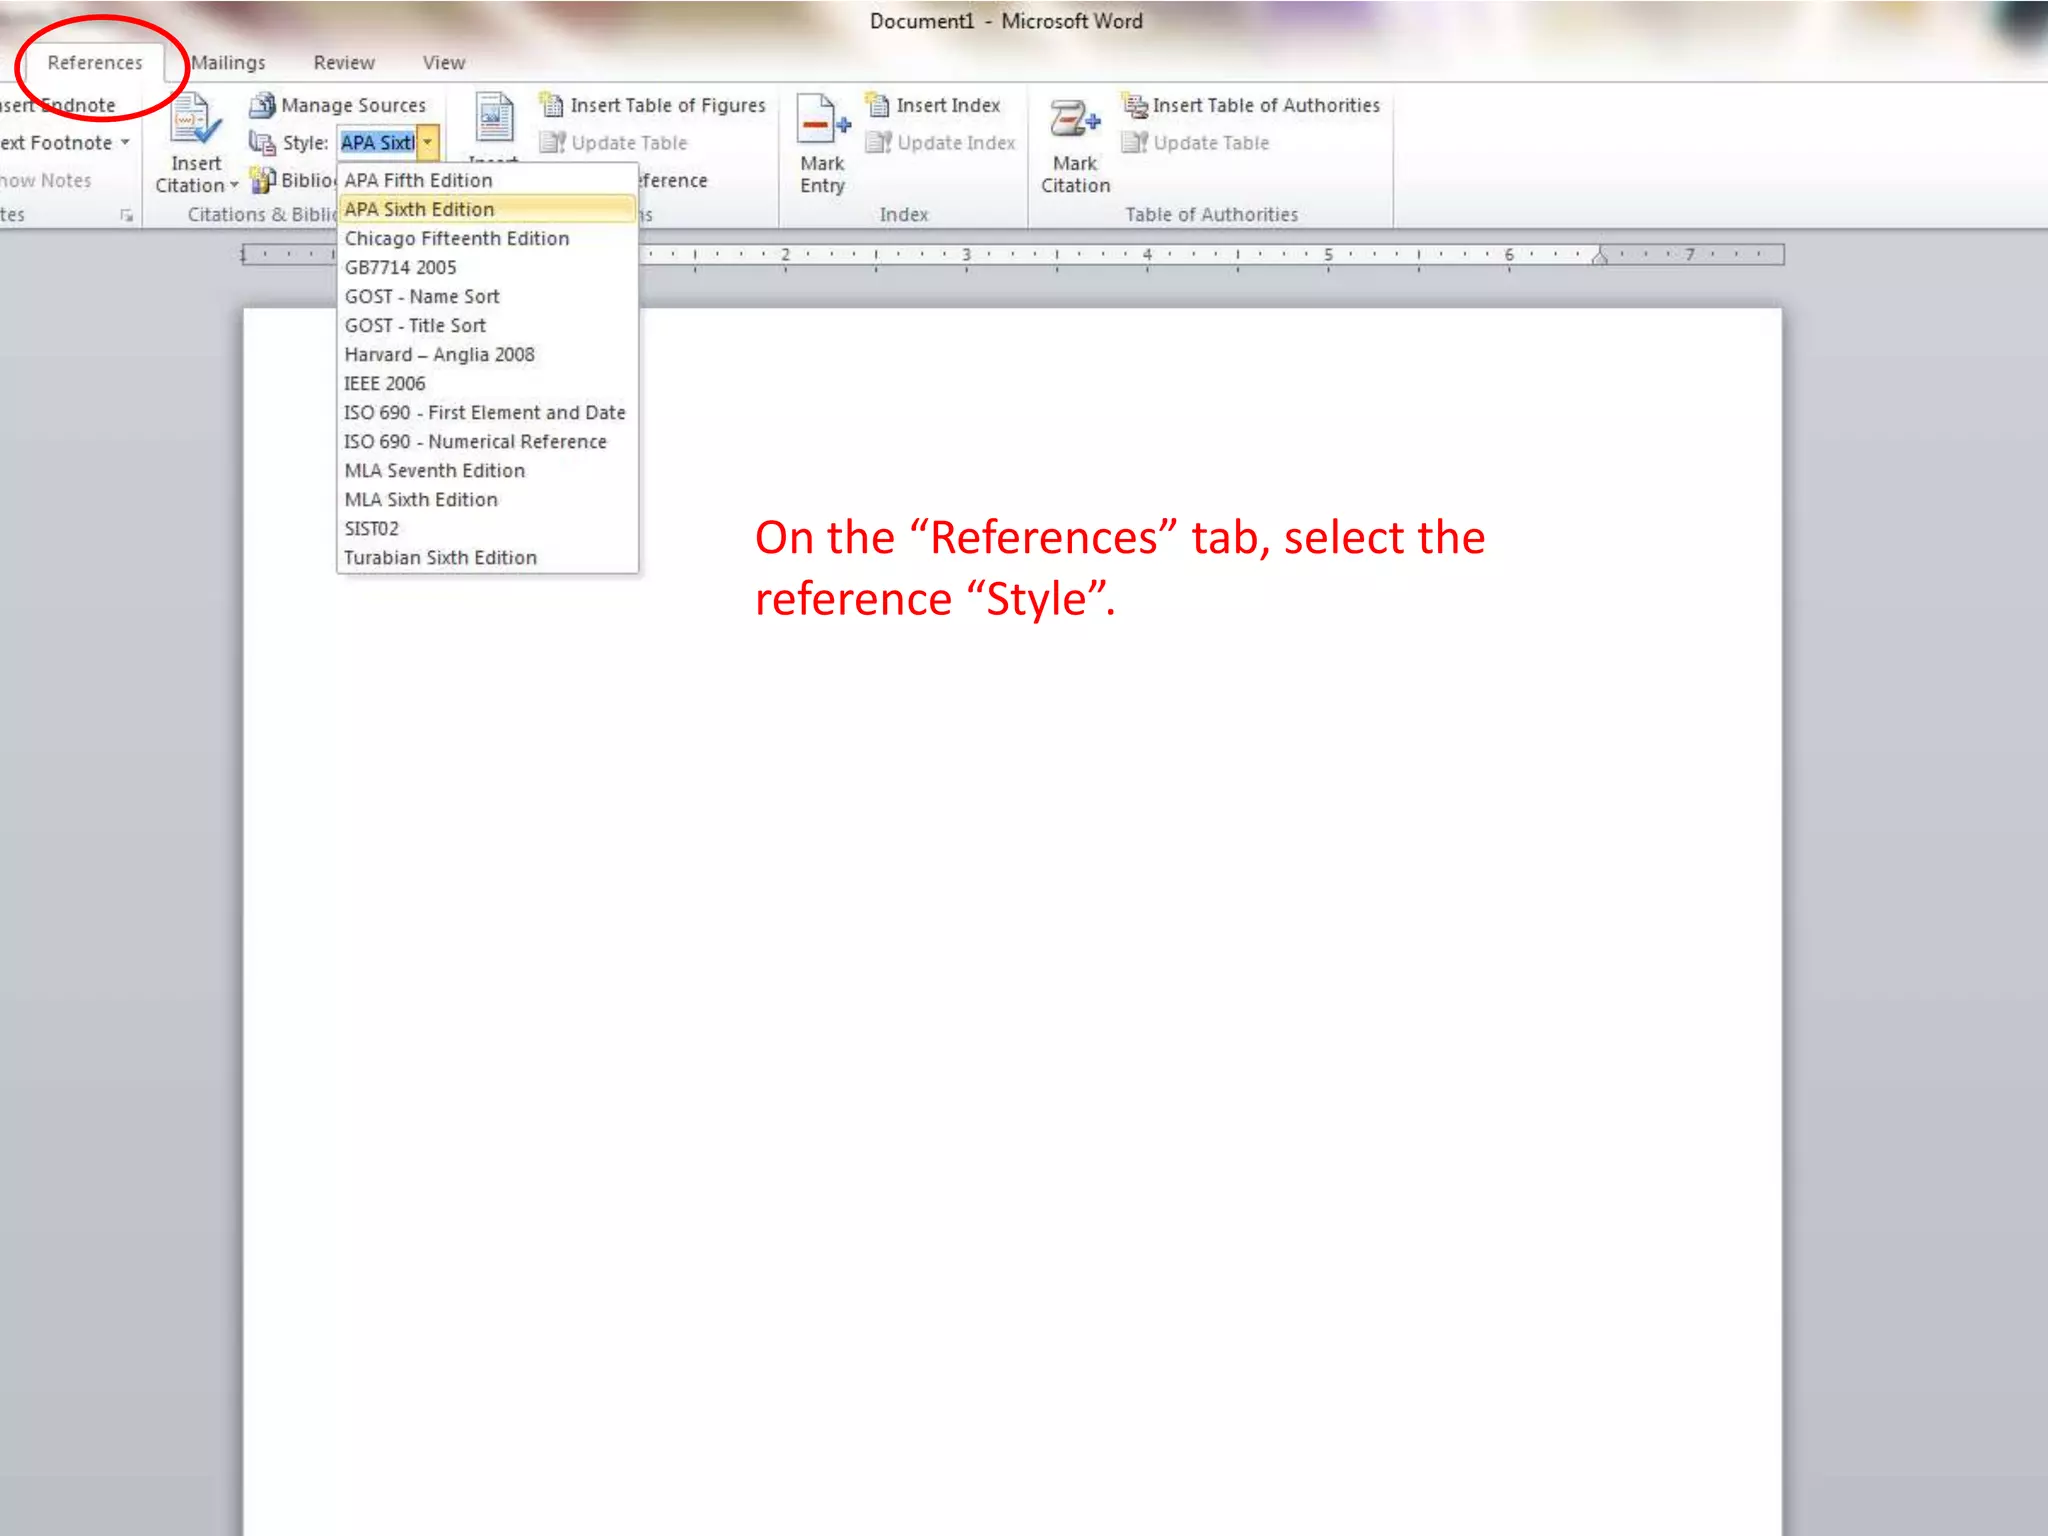Click the horizontal ruler at mark 3
This screenshot has width=2048, height=1536.
coord(966,255)
